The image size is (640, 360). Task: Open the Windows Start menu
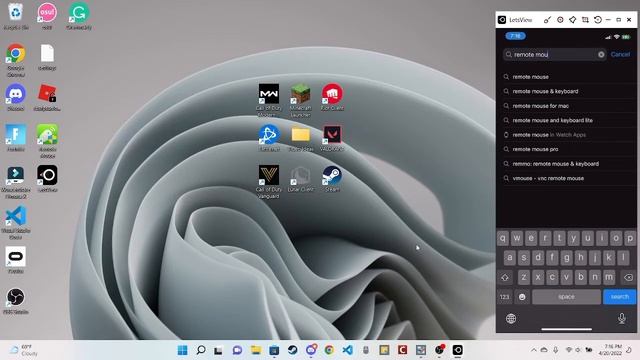[x=182, y=350]
